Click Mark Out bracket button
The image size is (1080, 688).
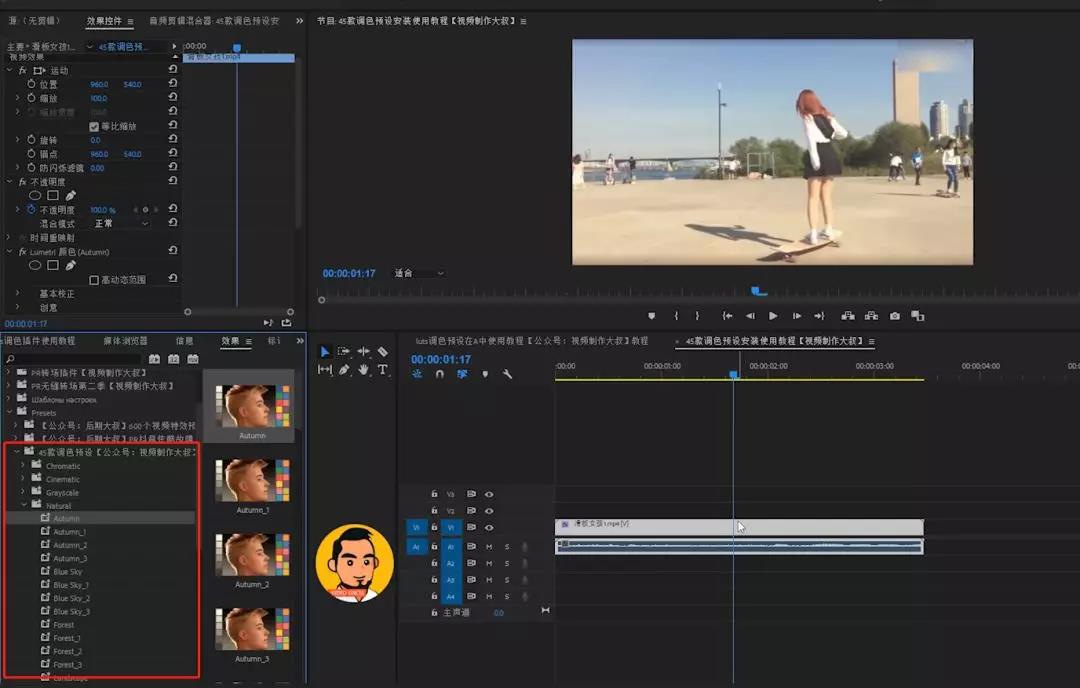(697, 316)
